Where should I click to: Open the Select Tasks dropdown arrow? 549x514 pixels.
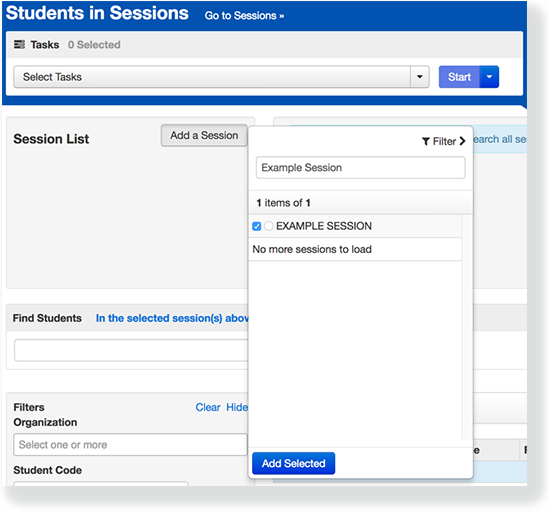tap(419, 77)
